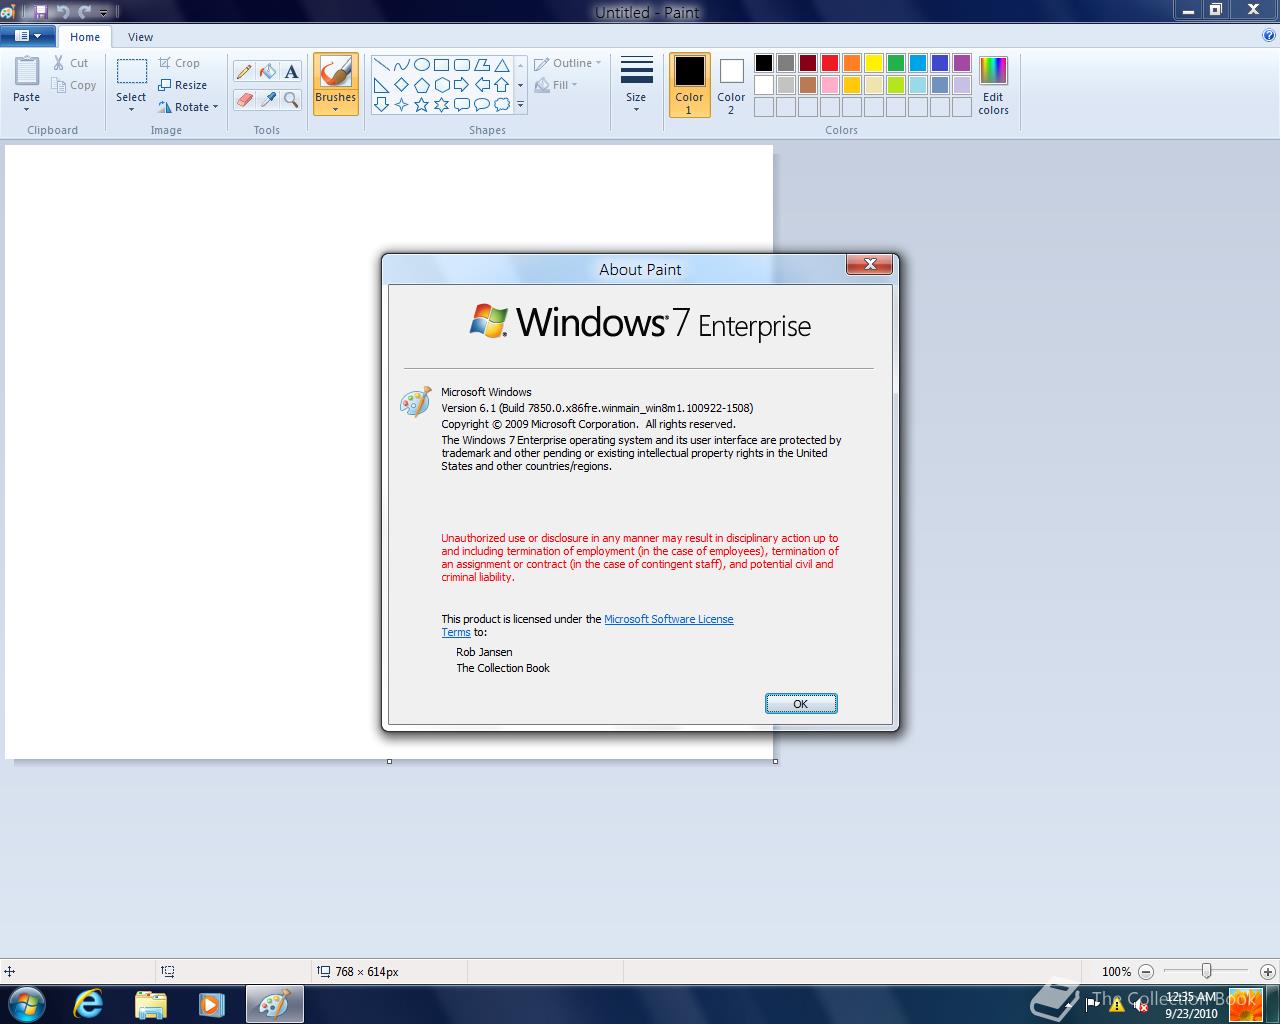Click the Paste clipboard icon
This screenshot has height=1024, width=1280.
(27, 71)
